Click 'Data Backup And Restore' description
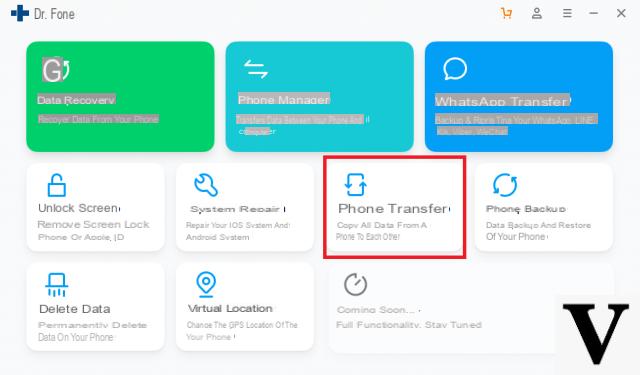Viewport: 640px width, 375px height. tap(538, 225)
